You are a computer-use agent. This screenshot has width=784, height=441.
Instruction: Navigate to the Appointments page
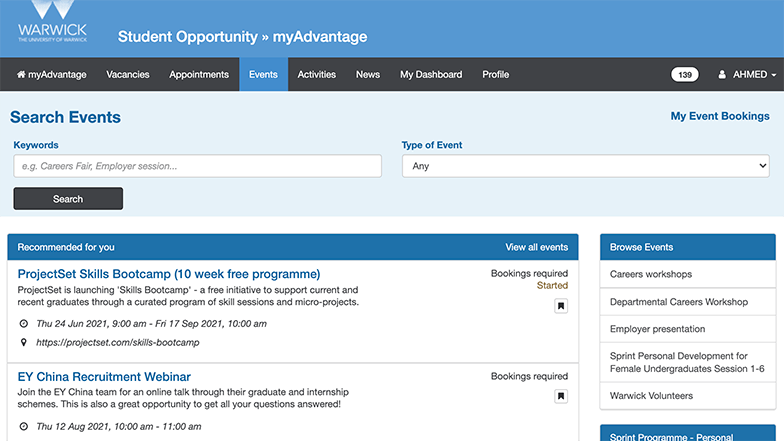pos(198,75)
